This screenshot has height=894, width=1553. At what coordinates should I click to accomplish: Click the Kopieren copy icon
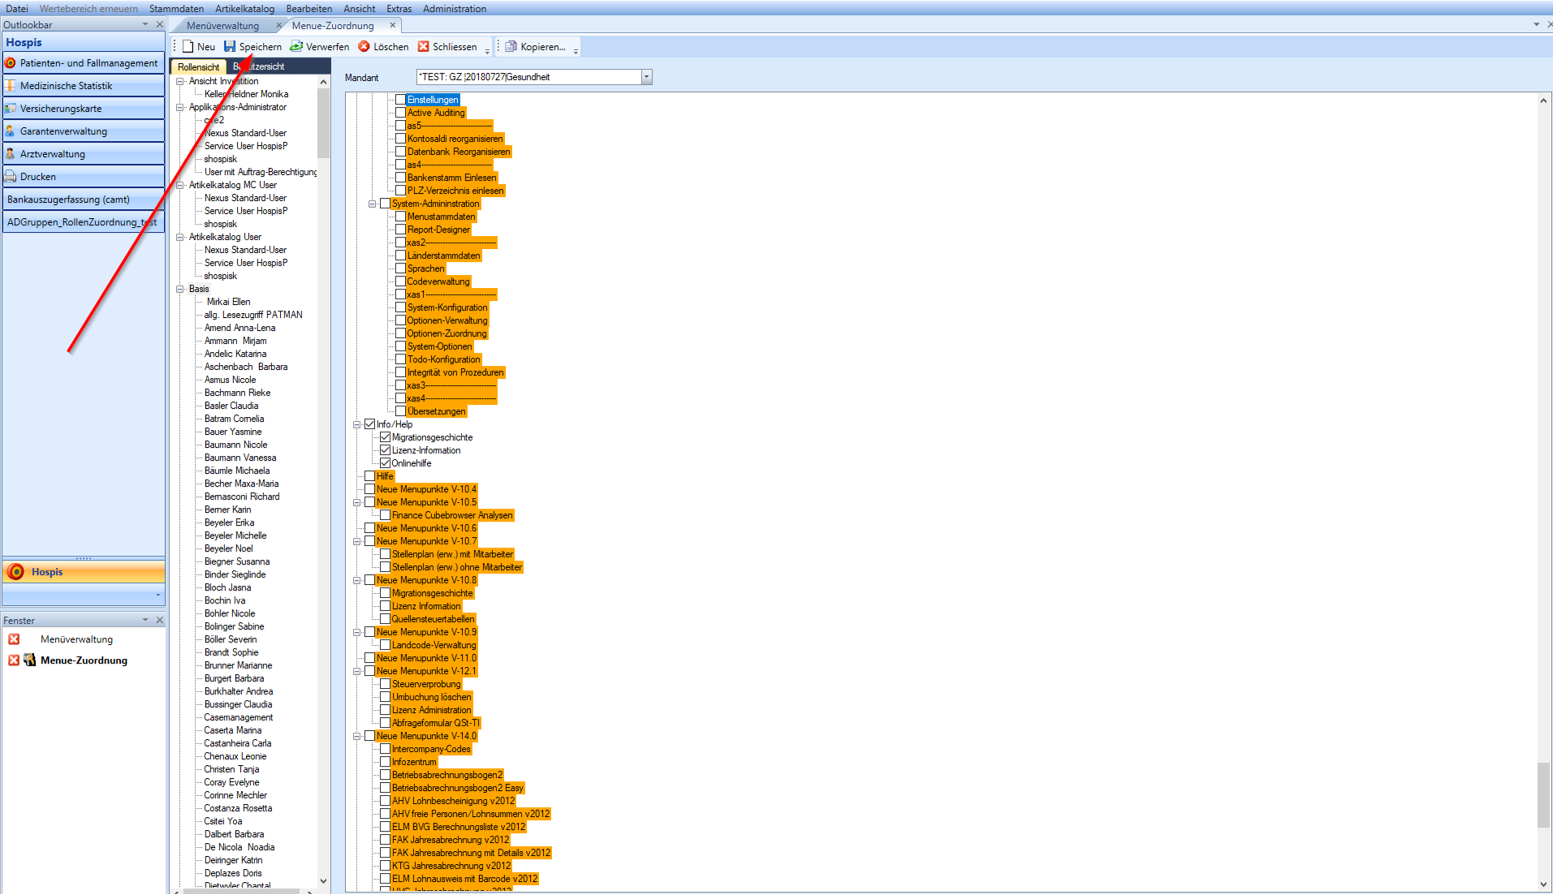(x=511, y=47)
